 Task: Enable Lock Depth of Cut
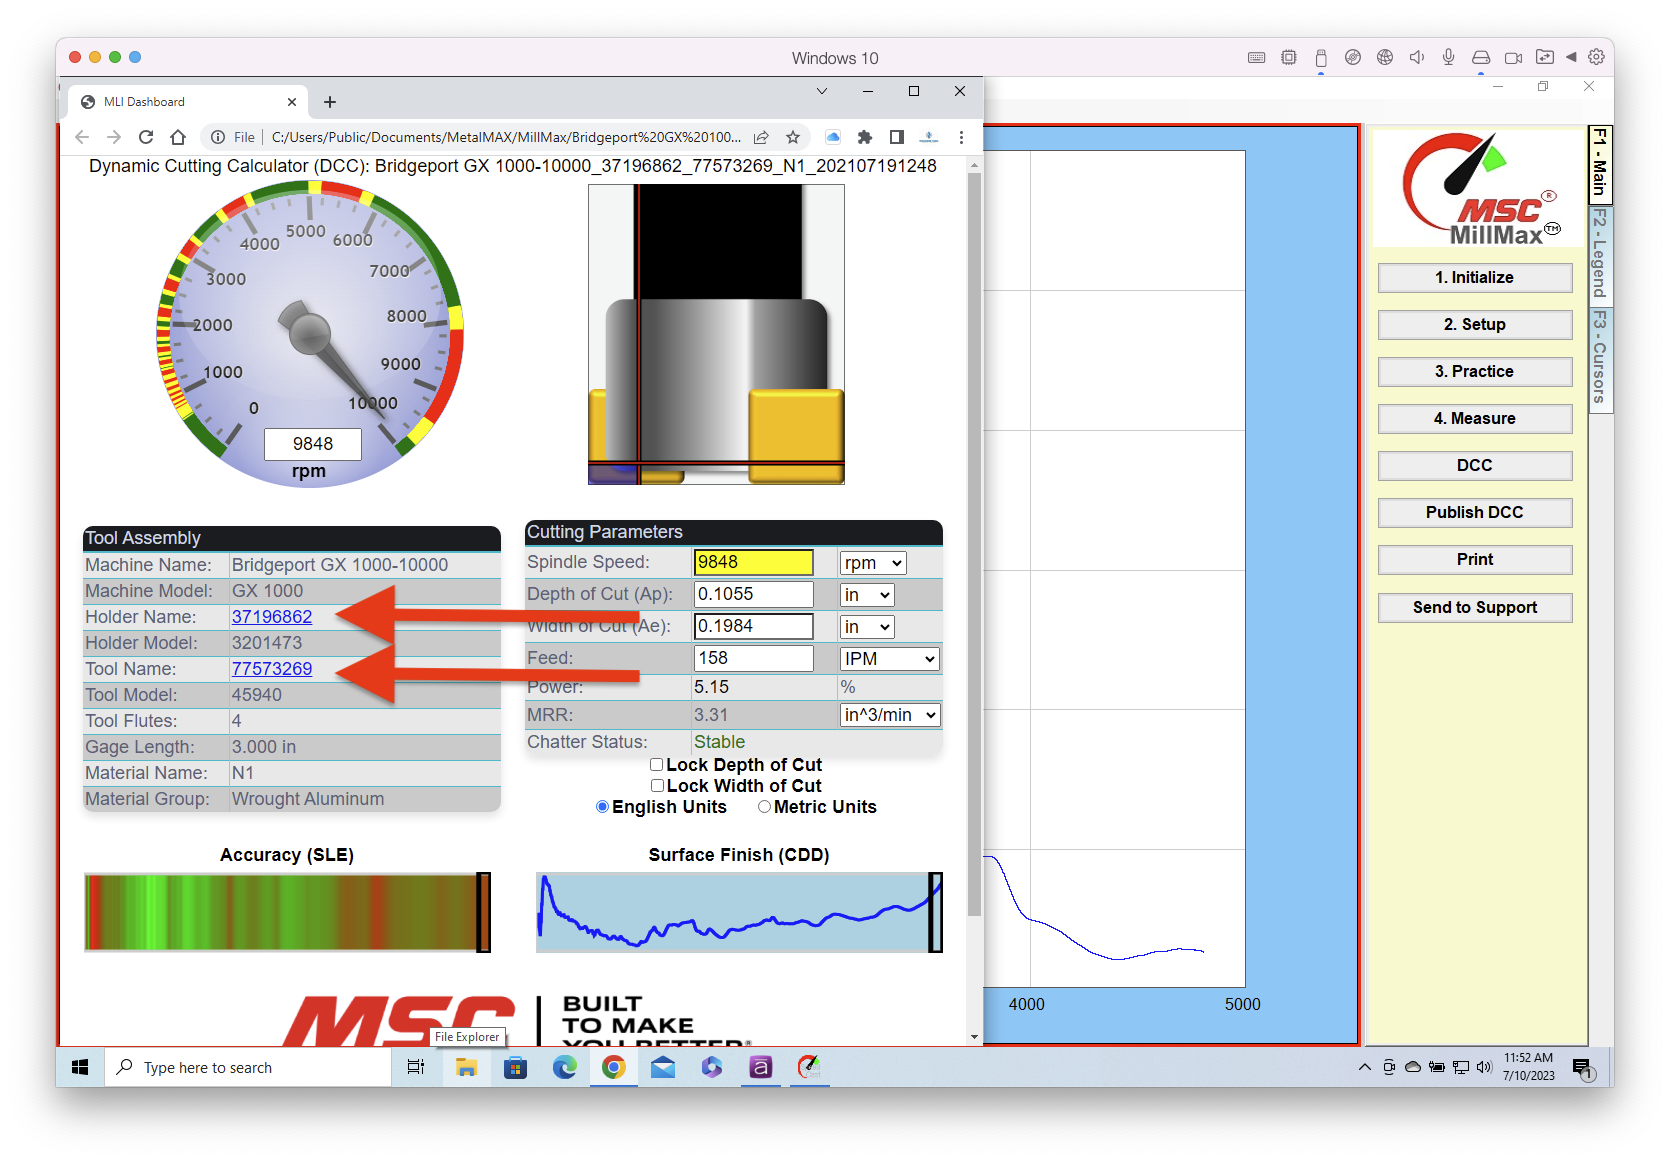[657, 765]
